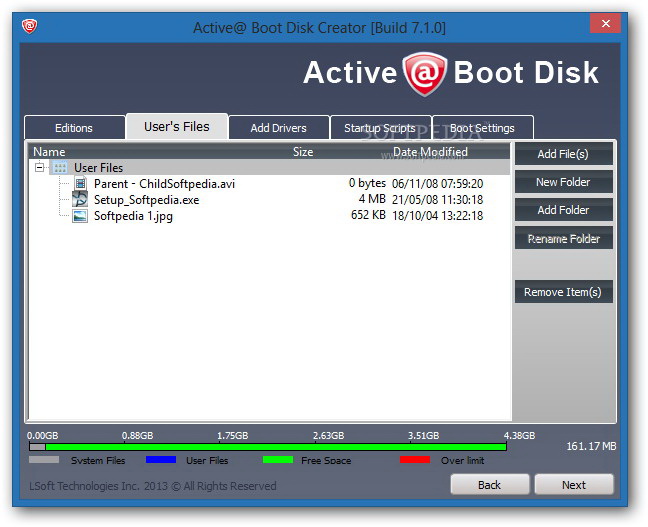Click the User Files folder icon

[x=60, y=168]
